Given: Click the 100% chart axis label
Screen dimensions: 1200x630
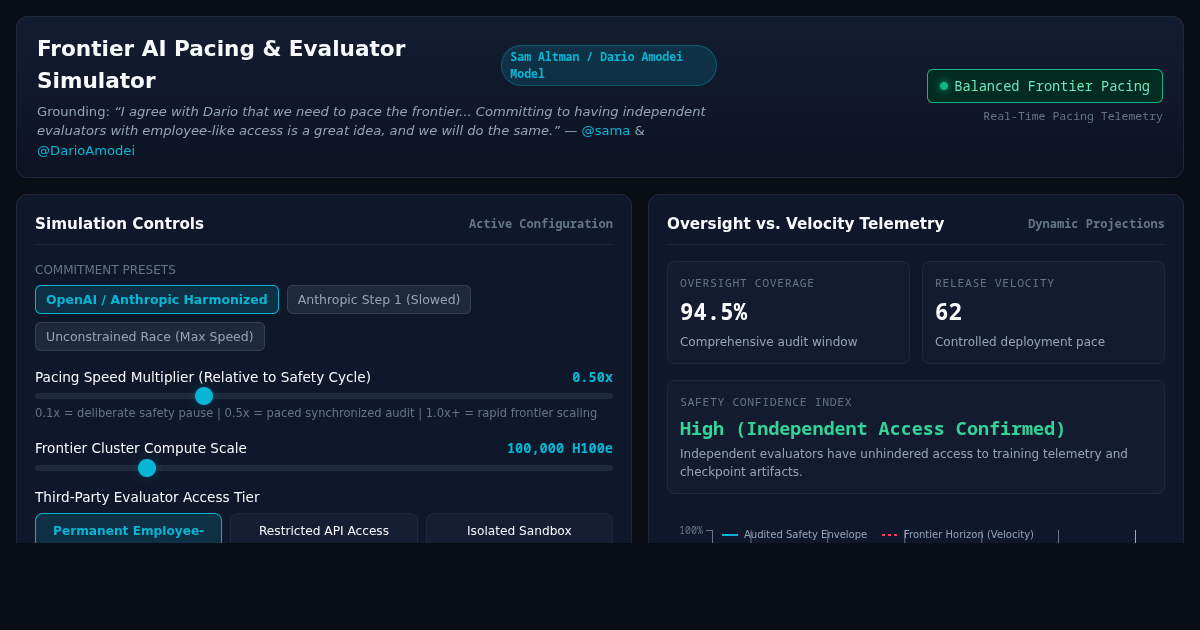Looking at the screenshot, I should pyautogui.click(x=691, y=530).
